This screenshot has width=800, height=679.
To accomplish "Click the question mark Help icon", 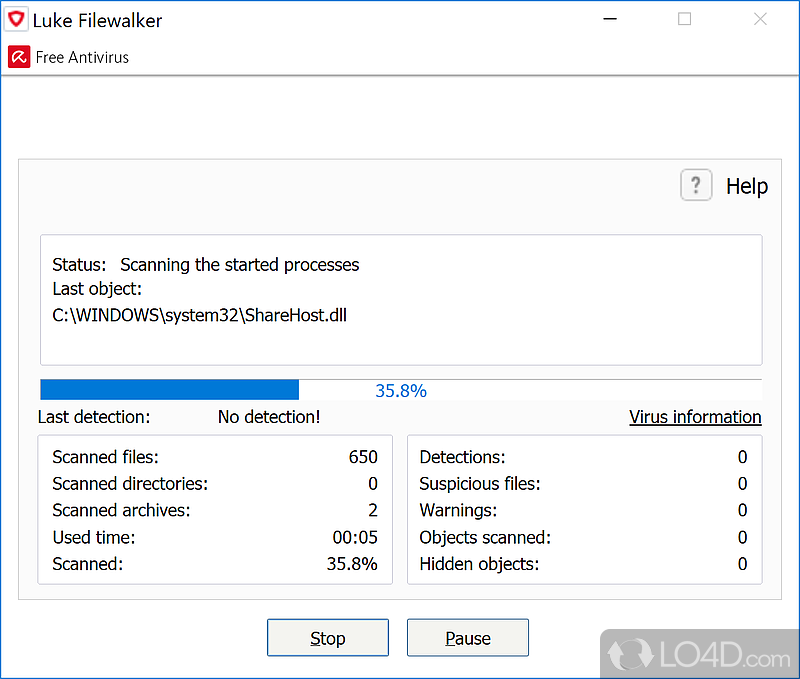I will (696, 185).
